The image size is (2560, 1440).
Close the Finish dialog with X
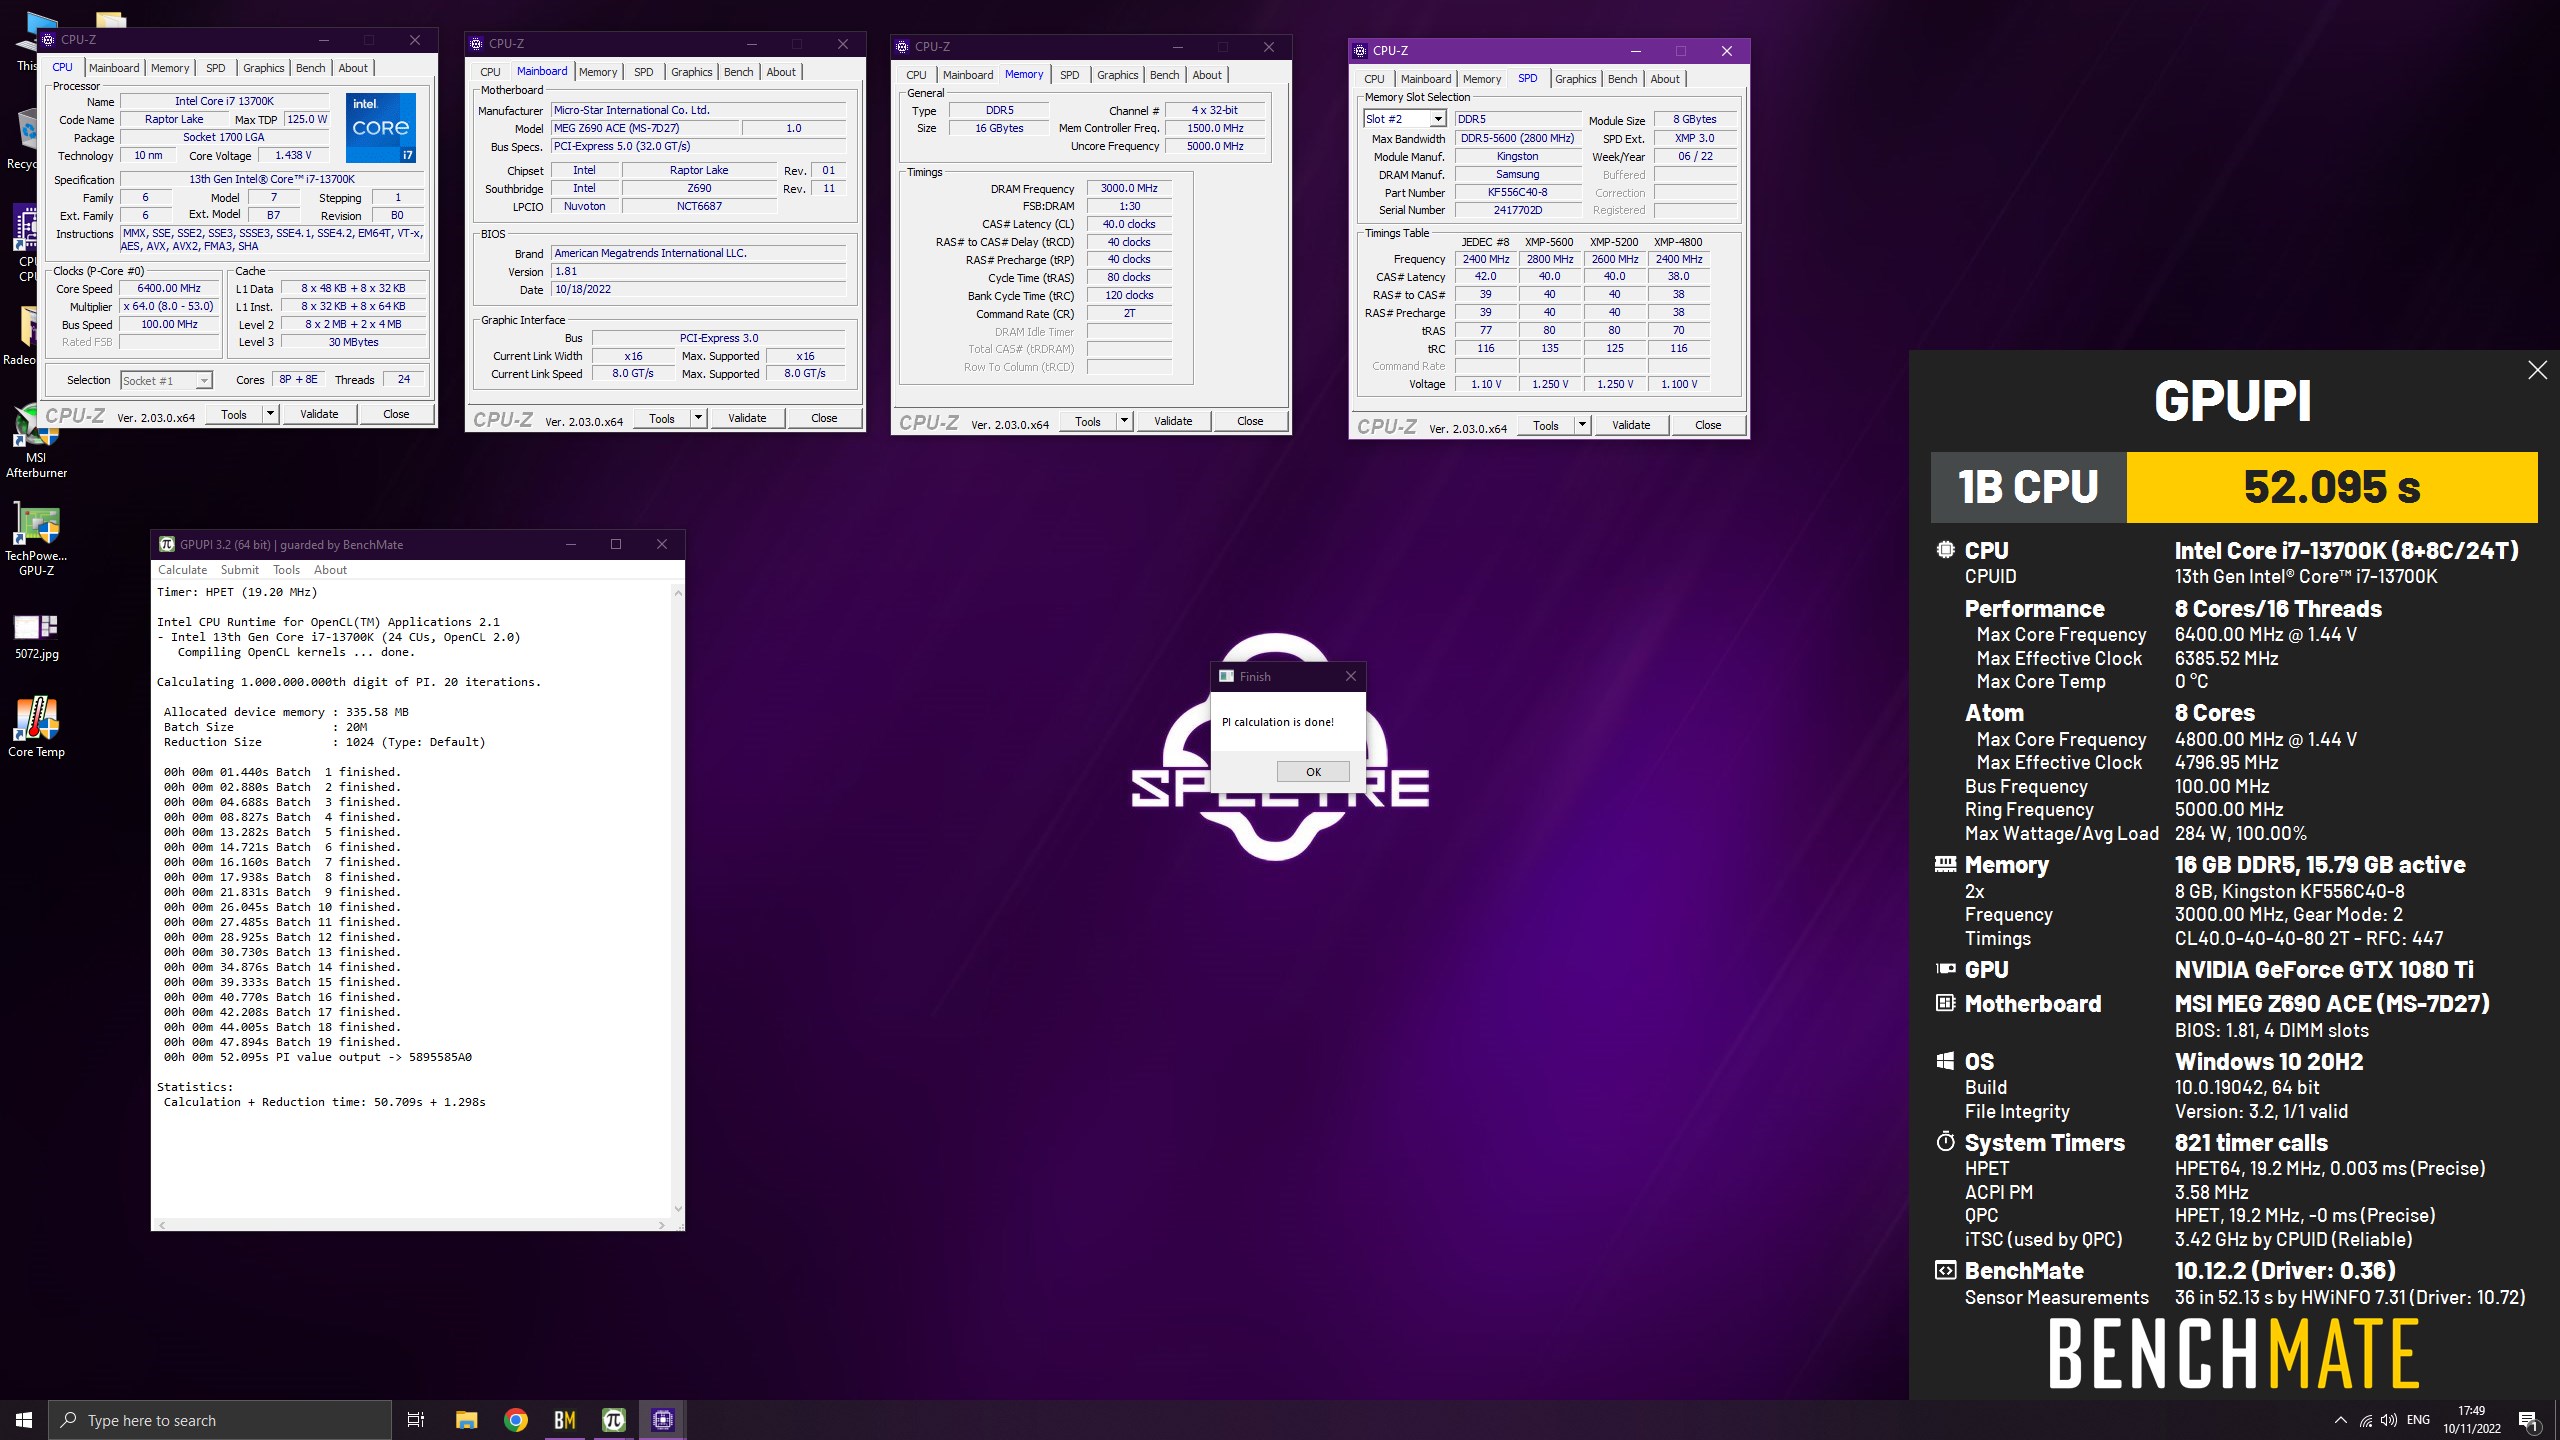(1350, 676)
